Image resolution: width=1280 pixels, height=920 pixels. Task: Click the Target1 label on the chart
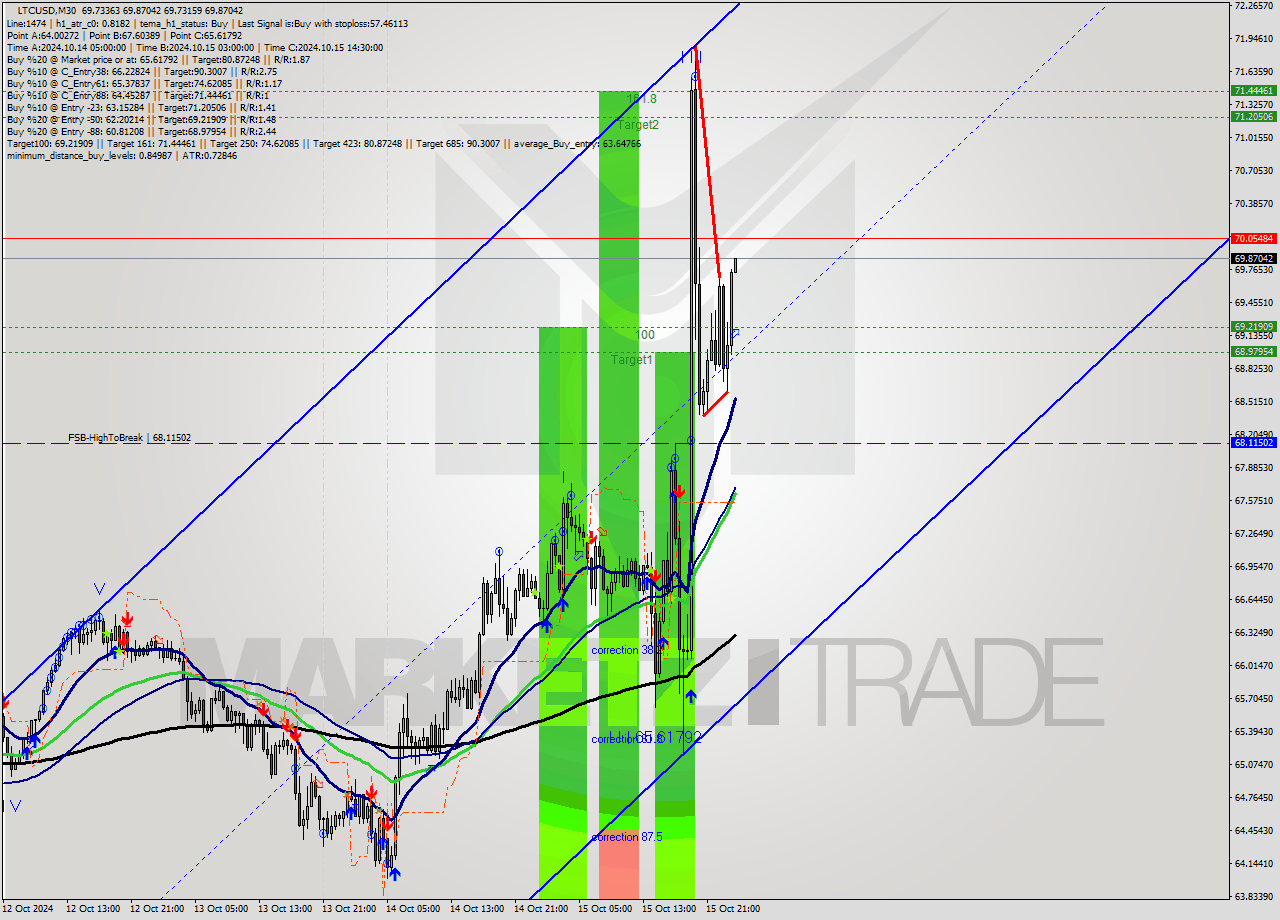coord(632,359)
